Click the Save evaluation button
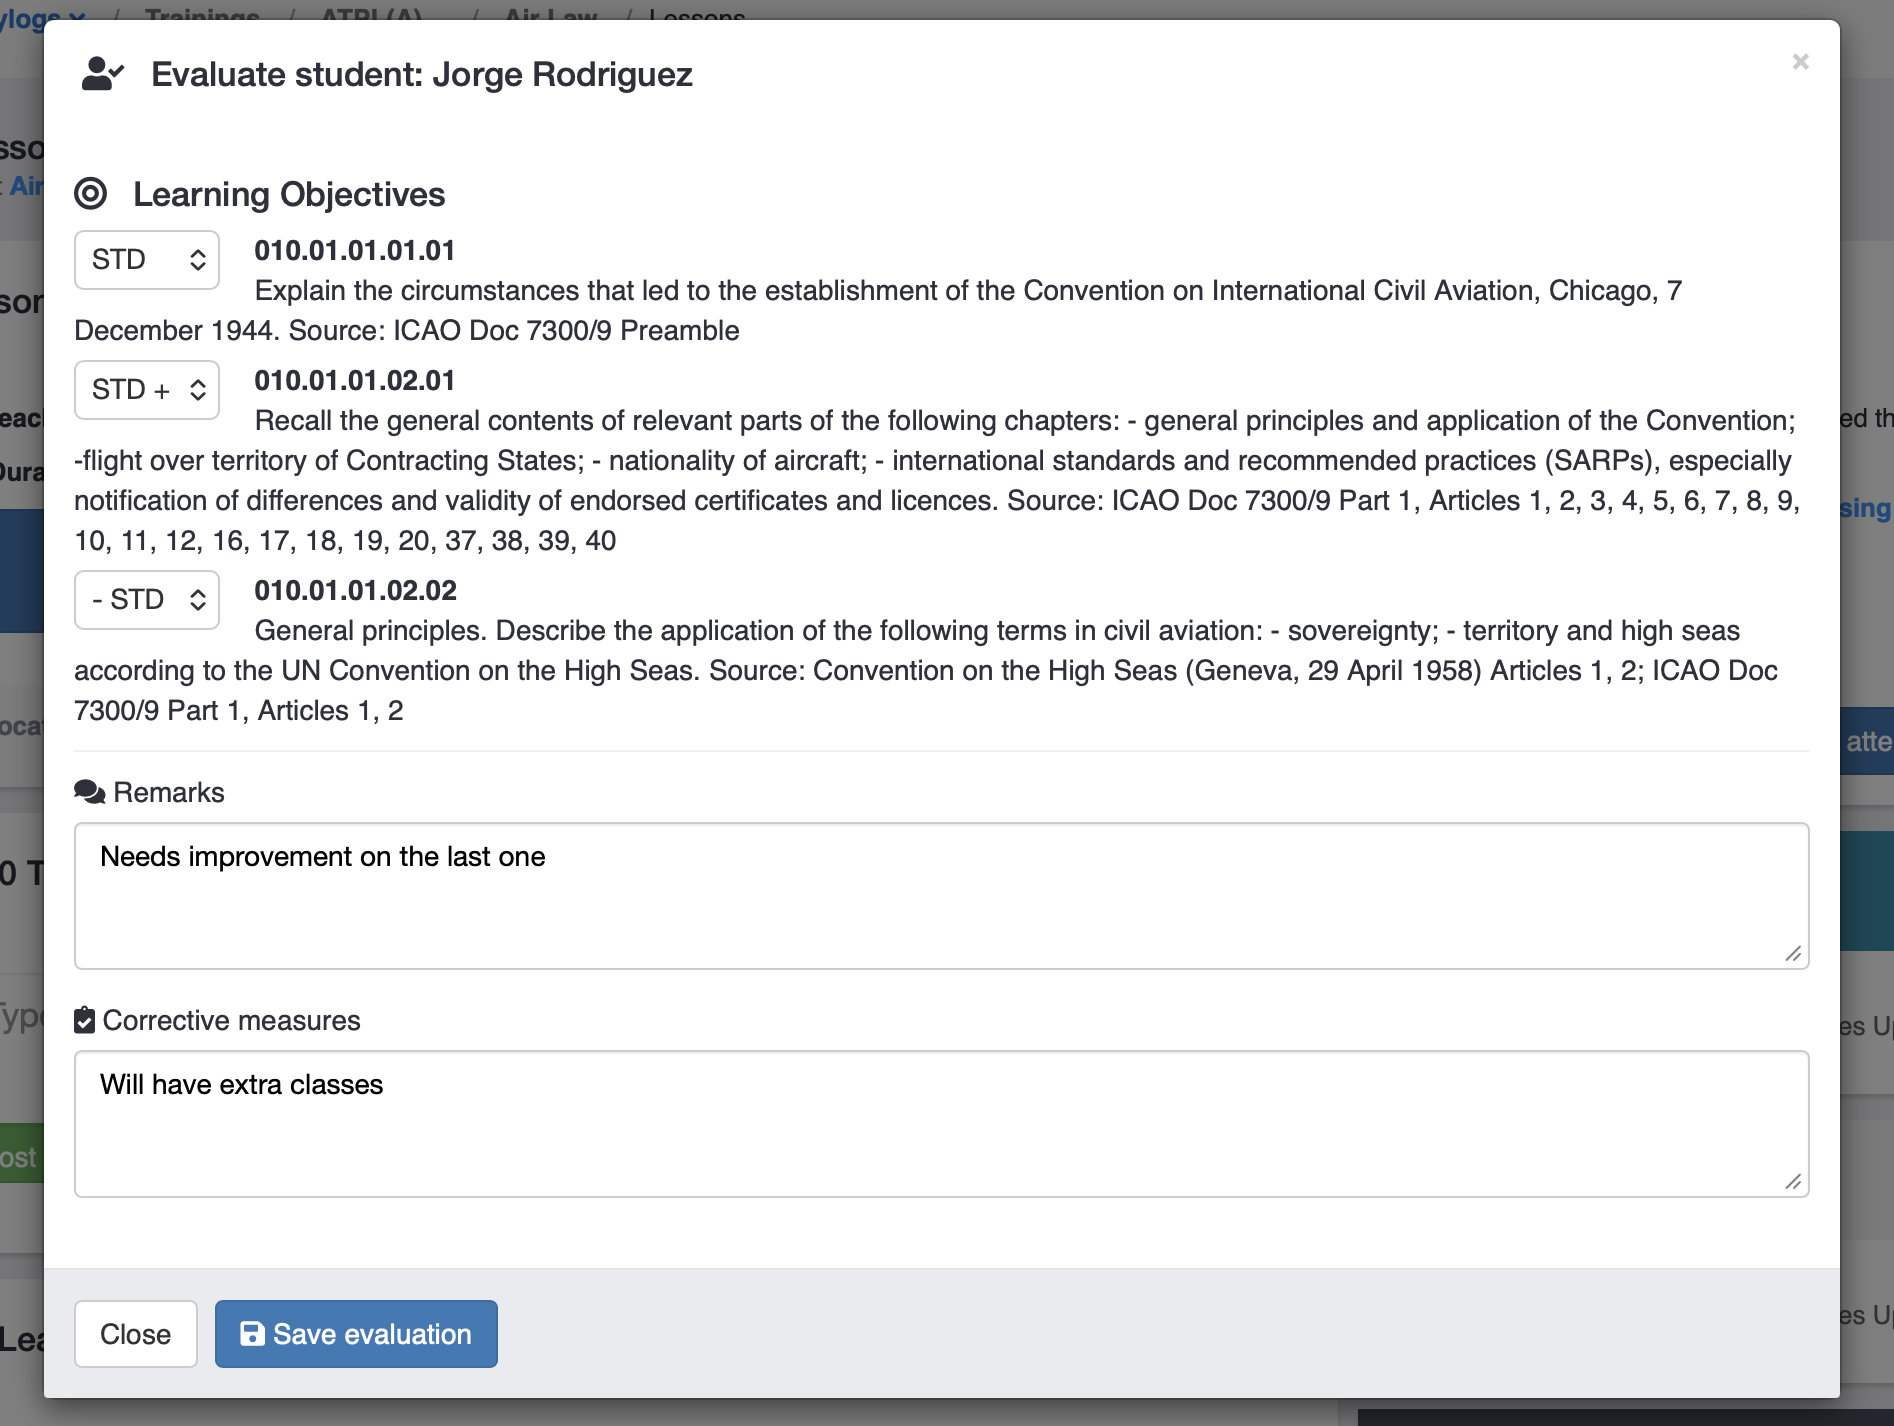This screenshot has width=1894, height=1426. (x=356, y=1333)
